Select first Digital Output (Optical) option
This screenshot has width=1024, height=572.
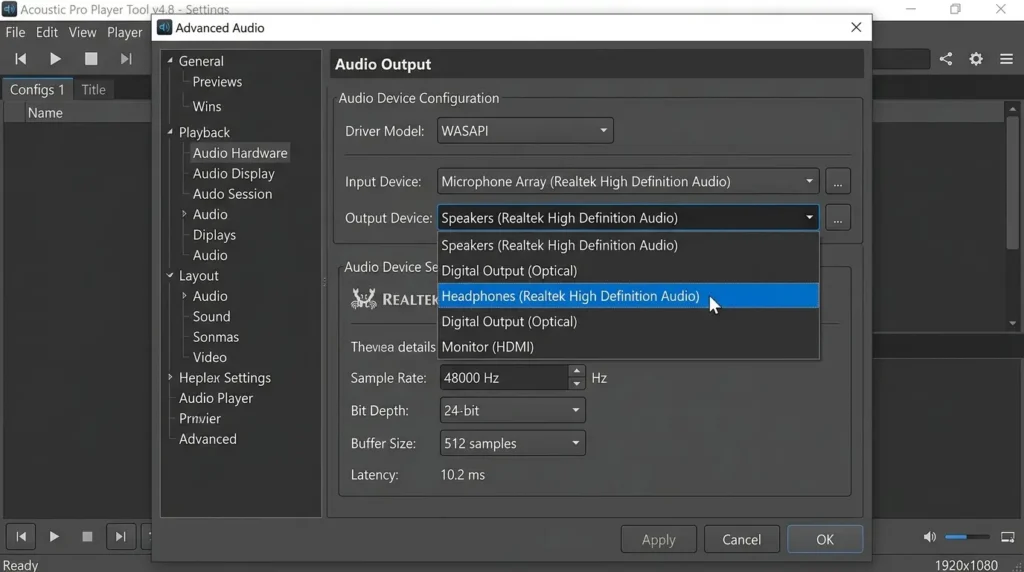628,270
